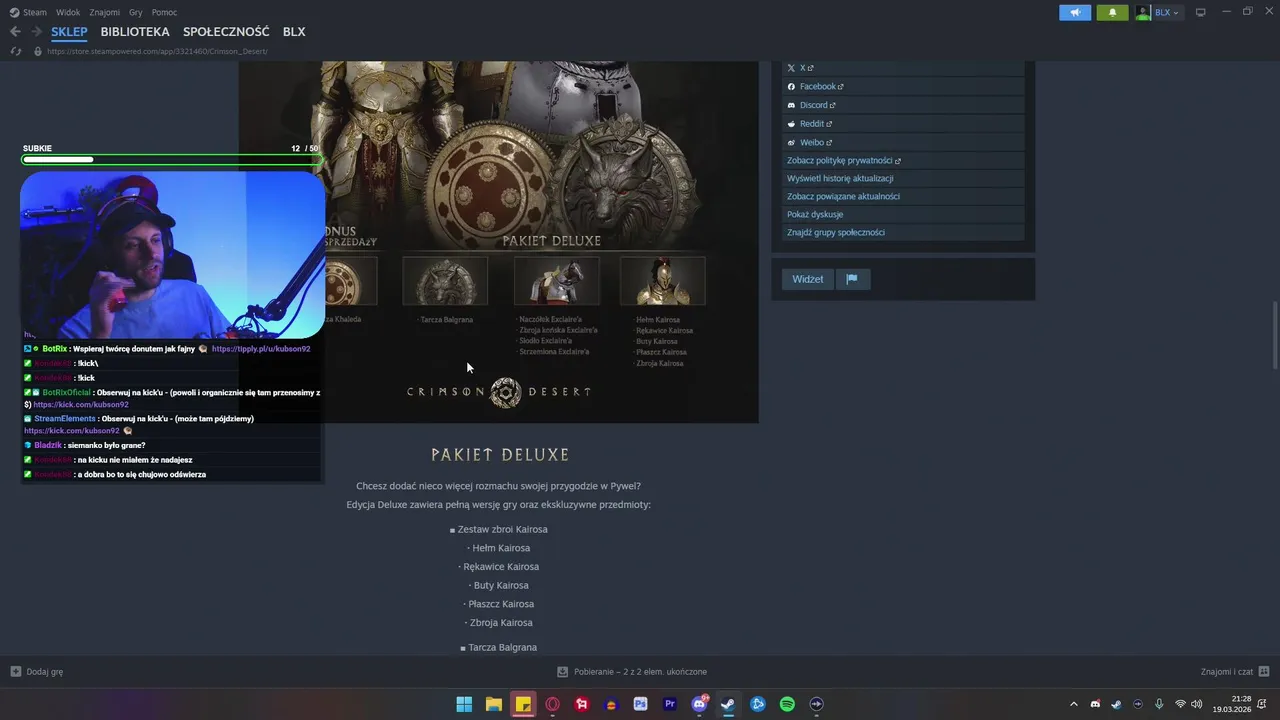Open File Explorer from the taskbar
1280x720 pixels.
[x=494, y=704]
